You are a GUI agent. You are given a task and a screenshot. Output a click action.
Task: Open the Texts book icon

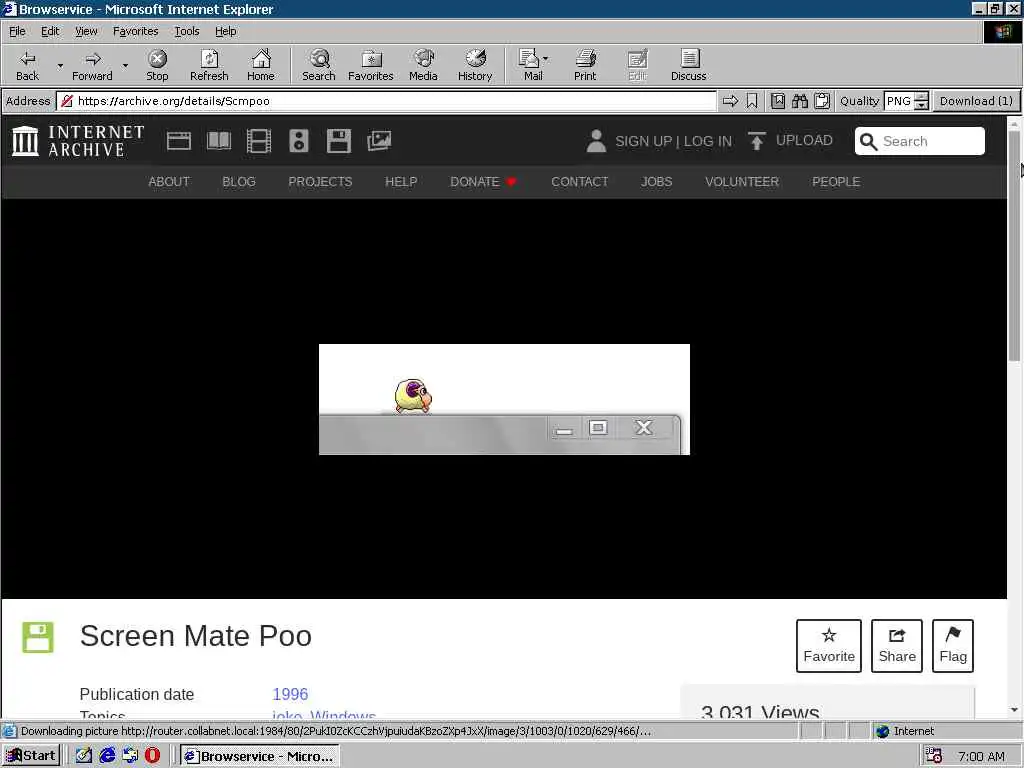219,141
